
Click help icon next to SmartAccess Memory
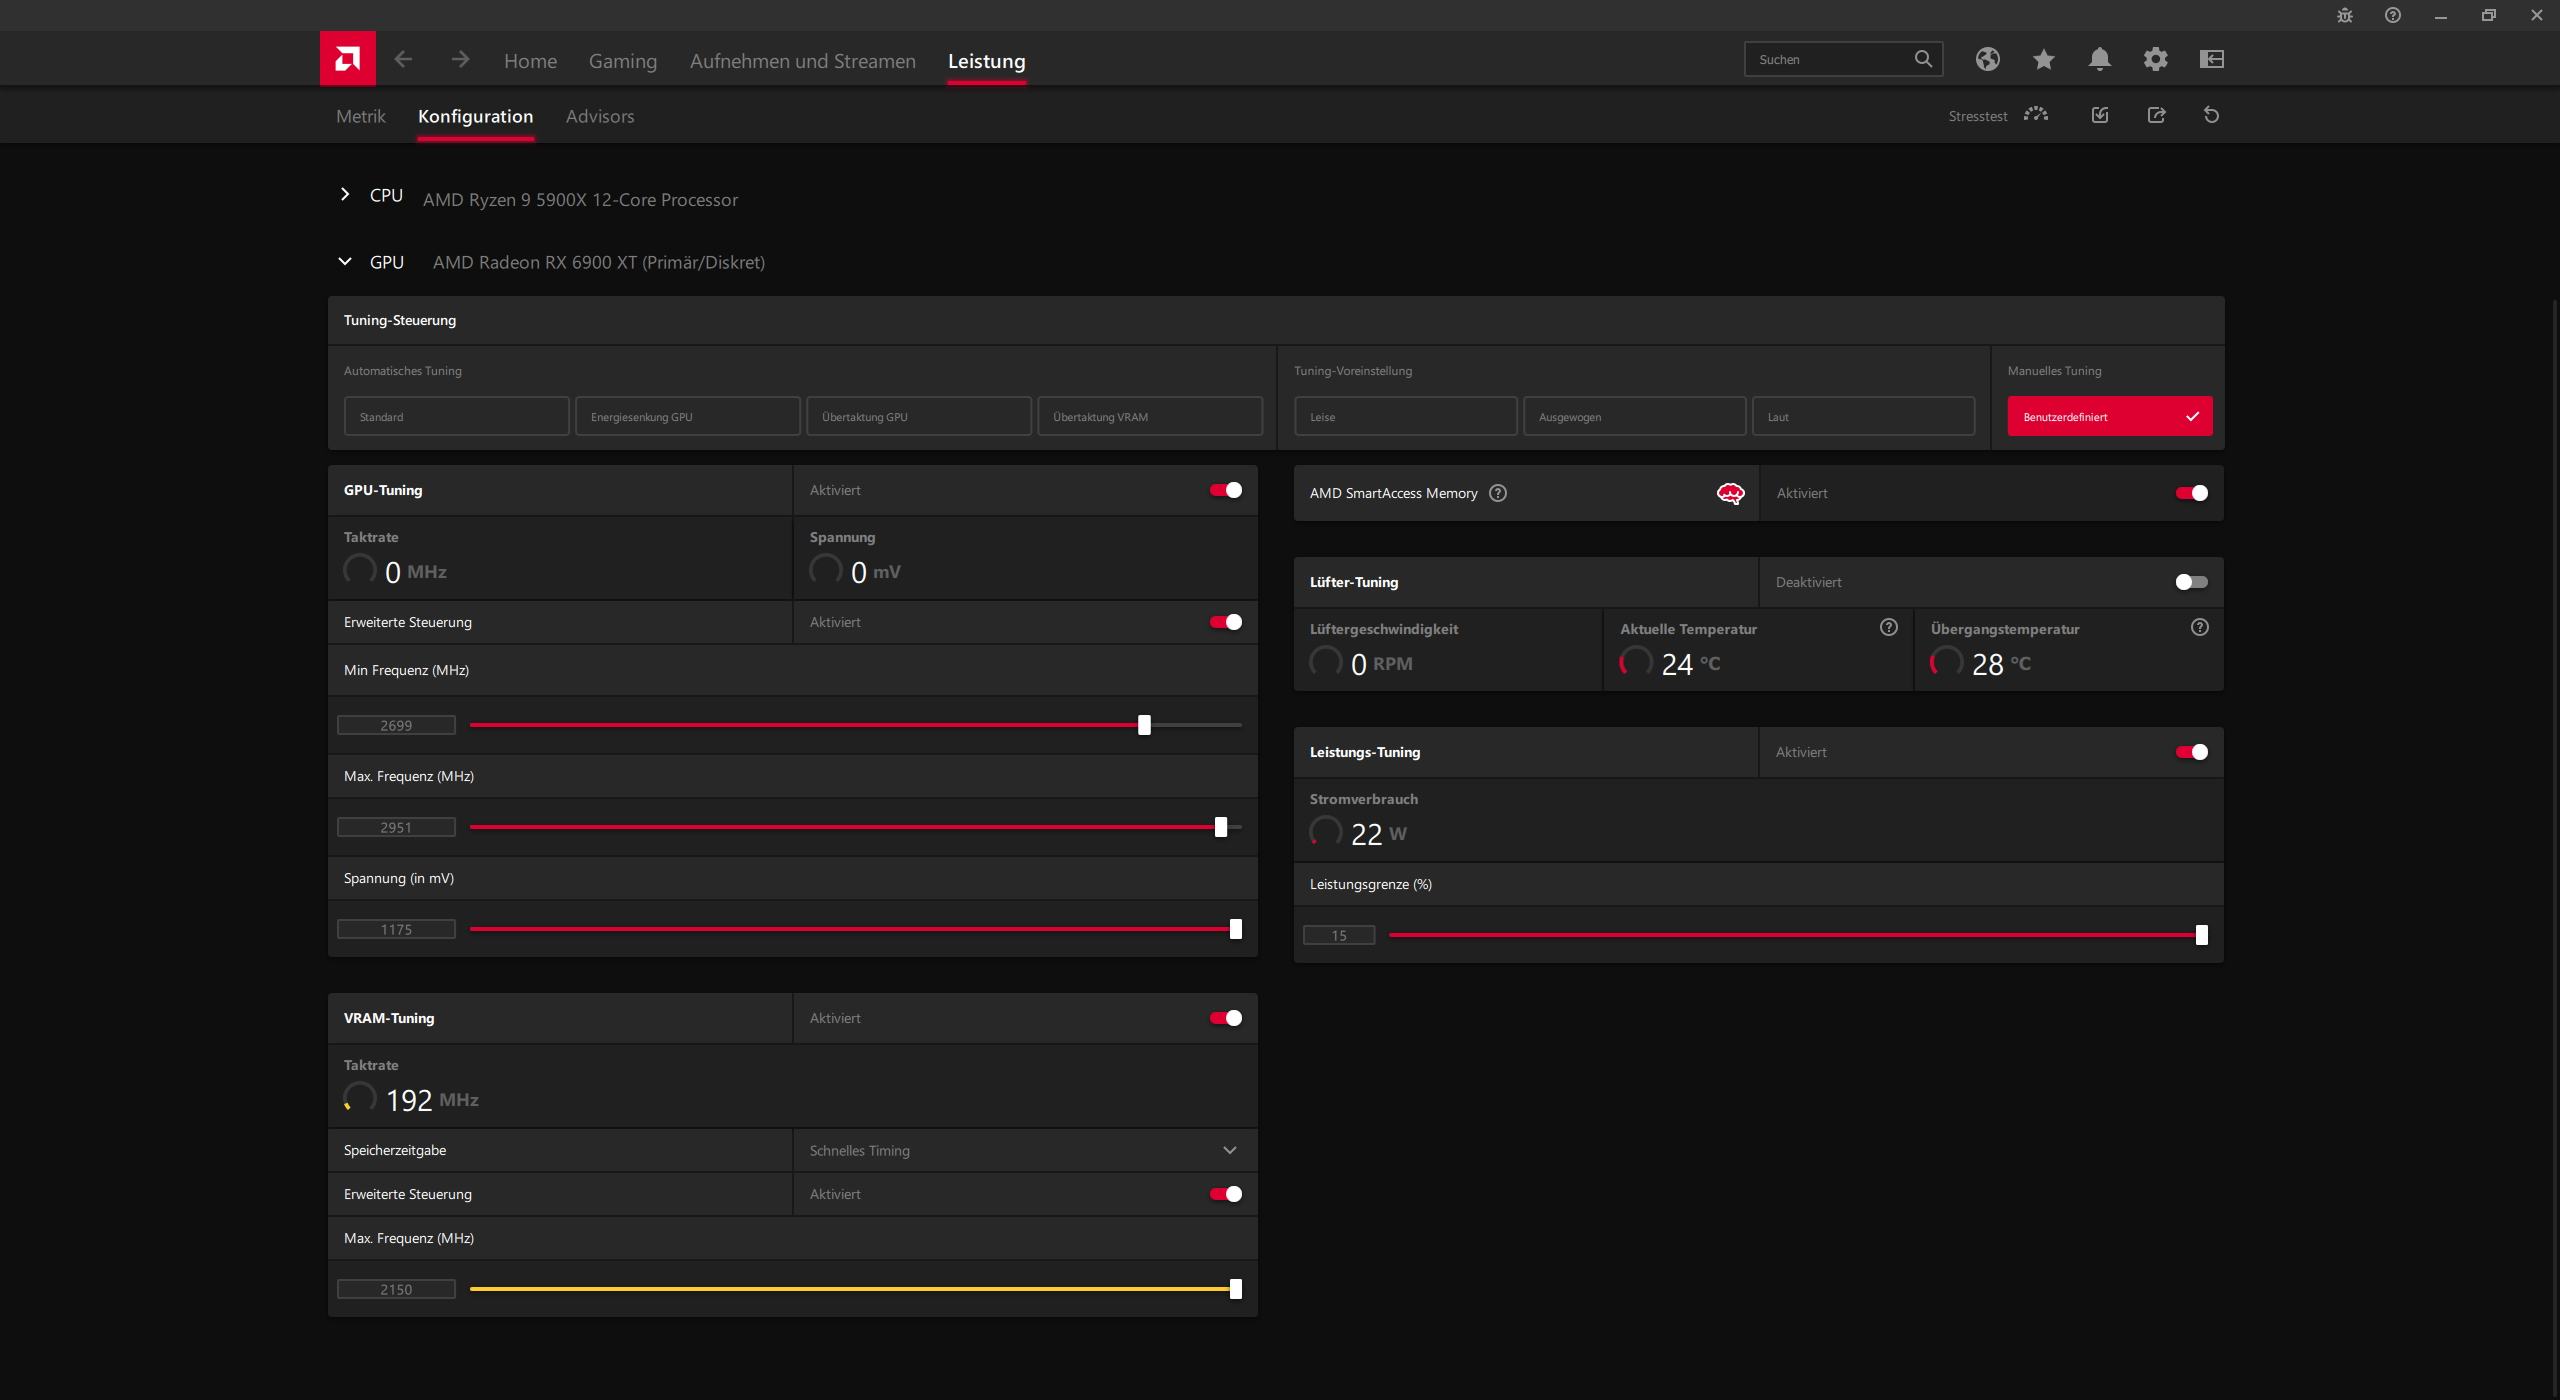click(x=1497, y=493)
